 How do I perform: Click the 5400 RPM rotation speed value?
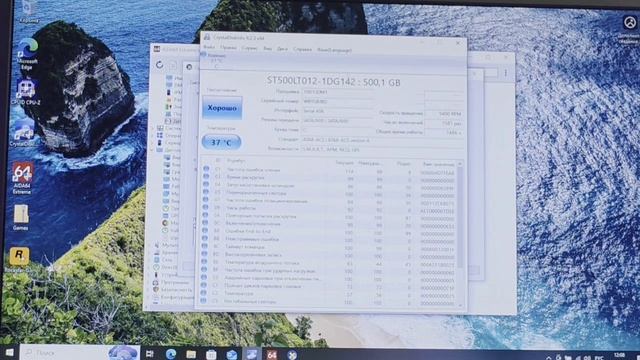click(450, 113)
